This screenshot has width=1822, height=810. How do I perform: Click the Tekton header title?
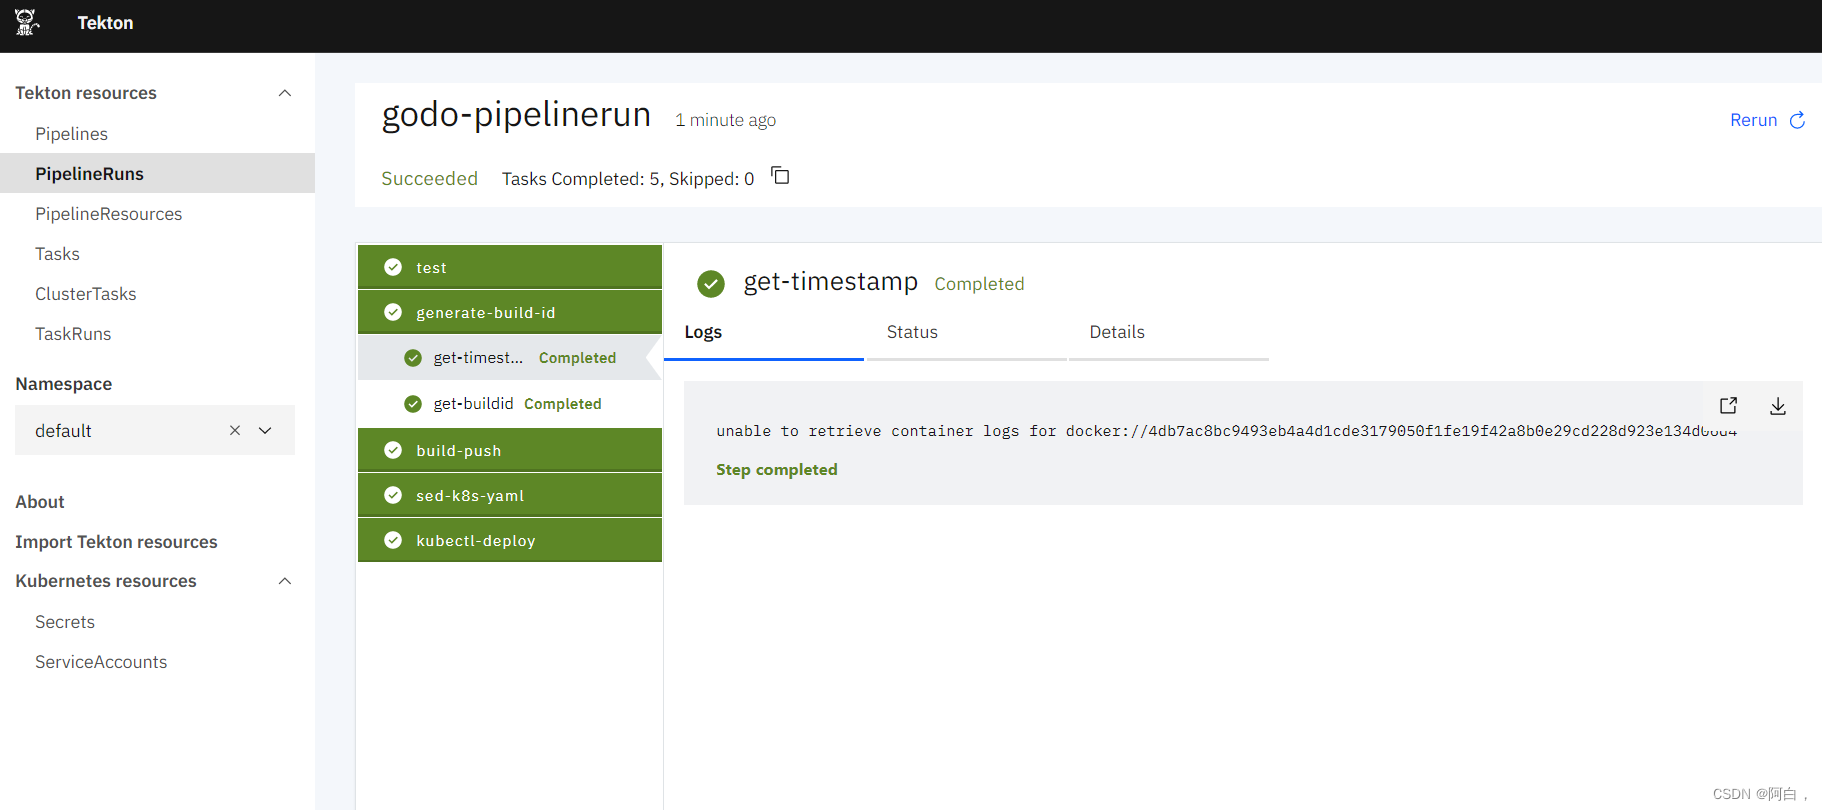pos(105,22)
